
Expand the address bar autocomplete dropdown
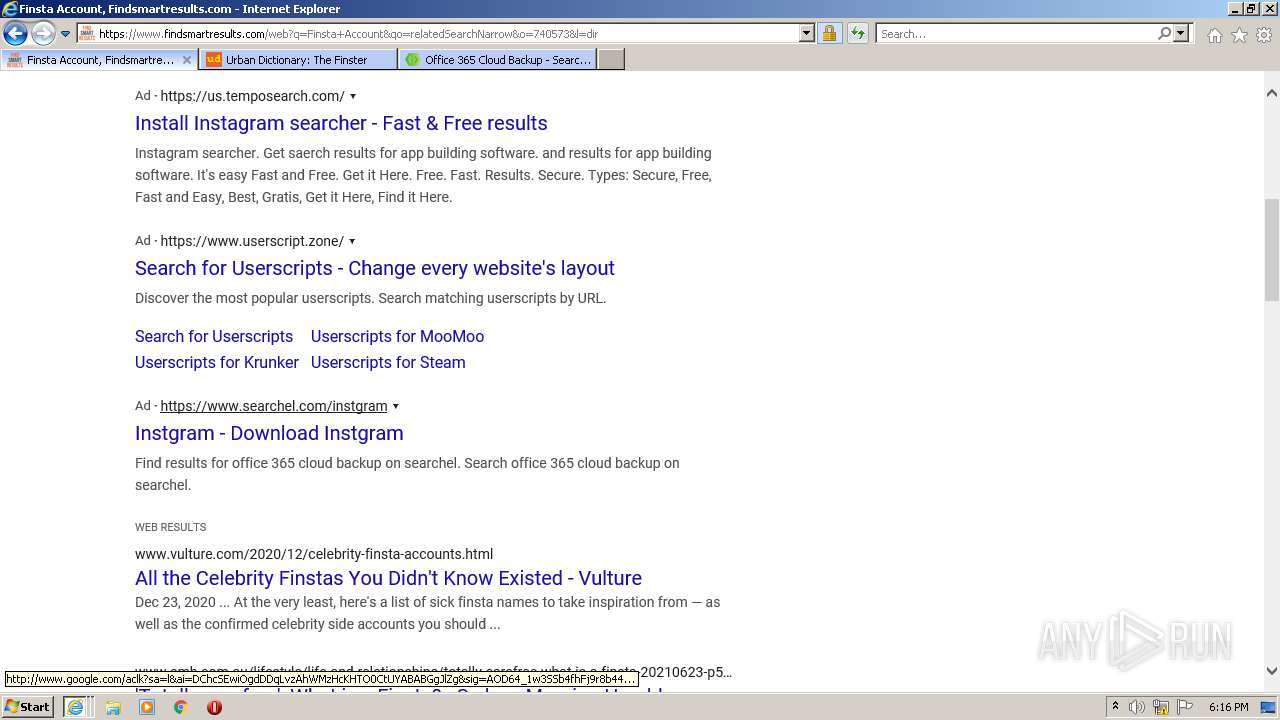807,34
